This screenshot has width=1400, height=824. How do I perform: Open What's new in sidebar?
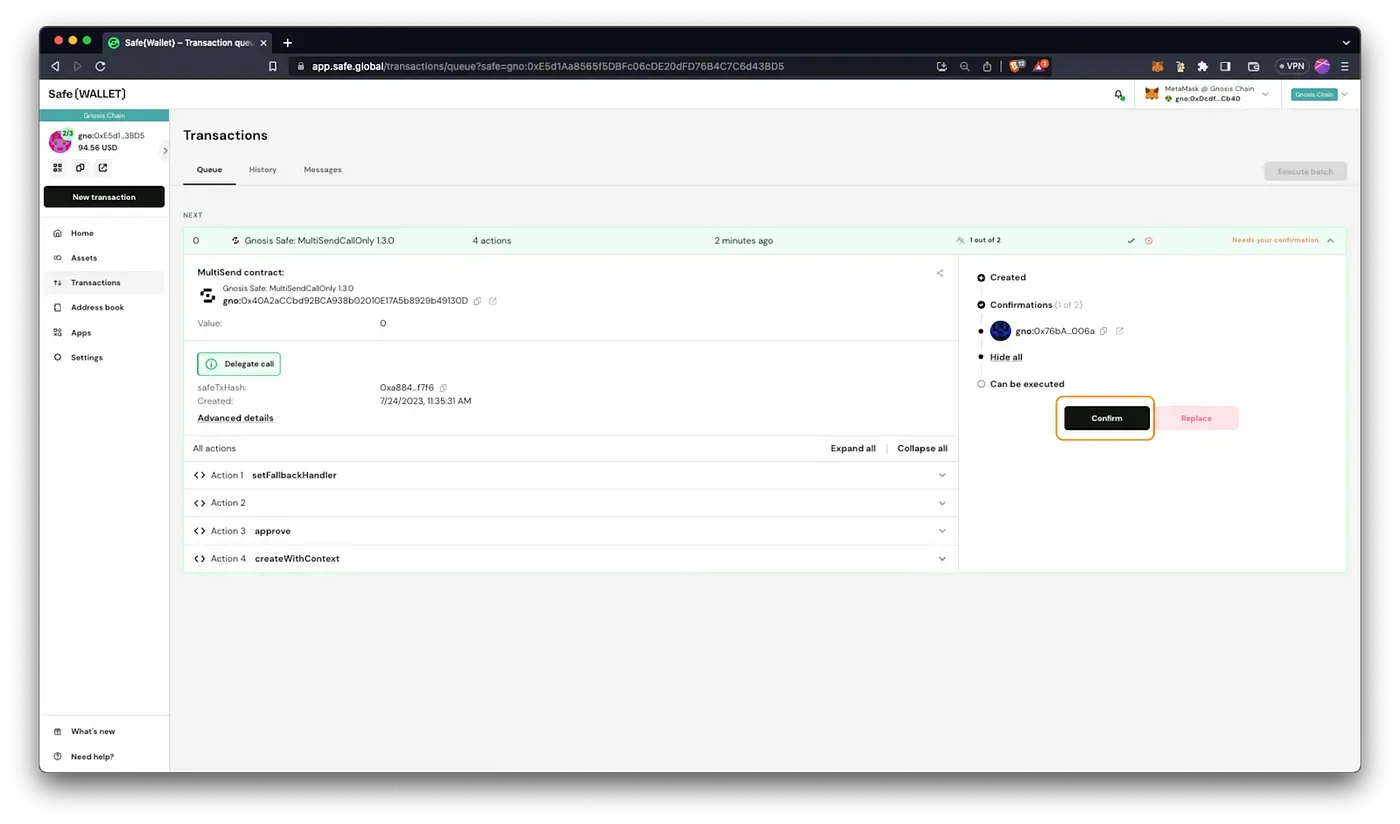tap(104, 732)
